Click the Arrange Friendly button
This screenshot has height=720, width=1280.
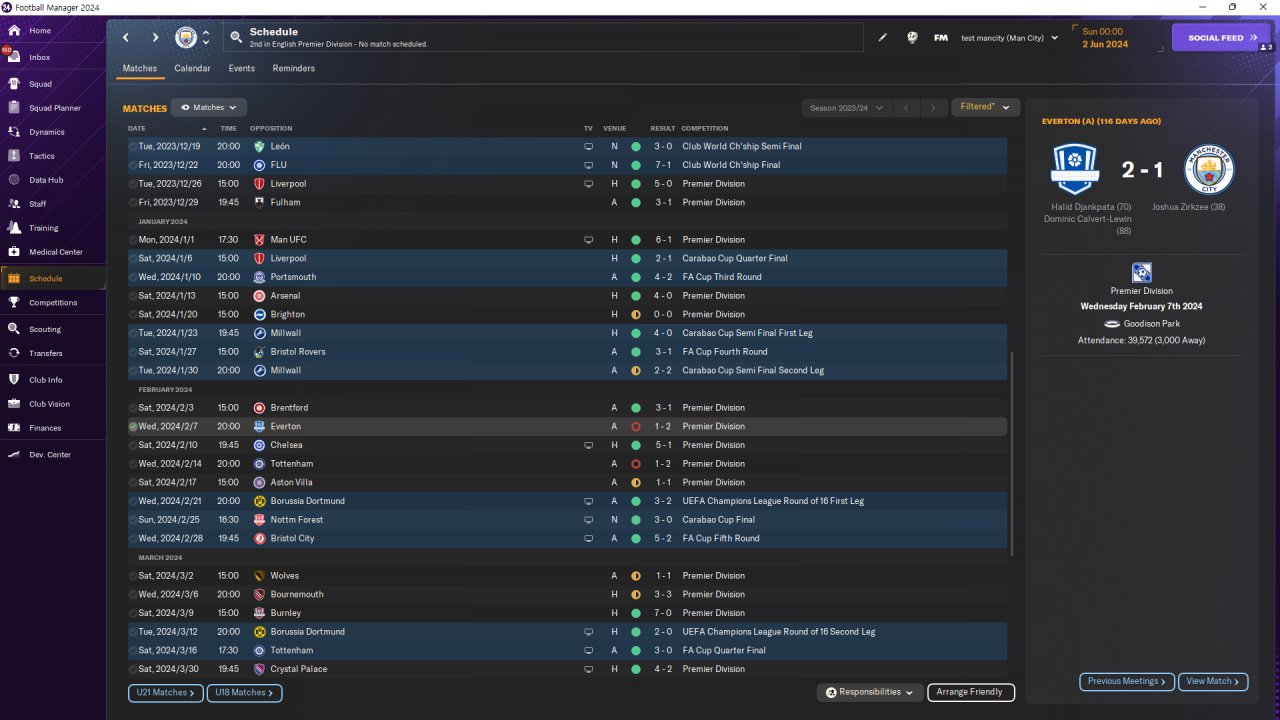tap(971, 692)
